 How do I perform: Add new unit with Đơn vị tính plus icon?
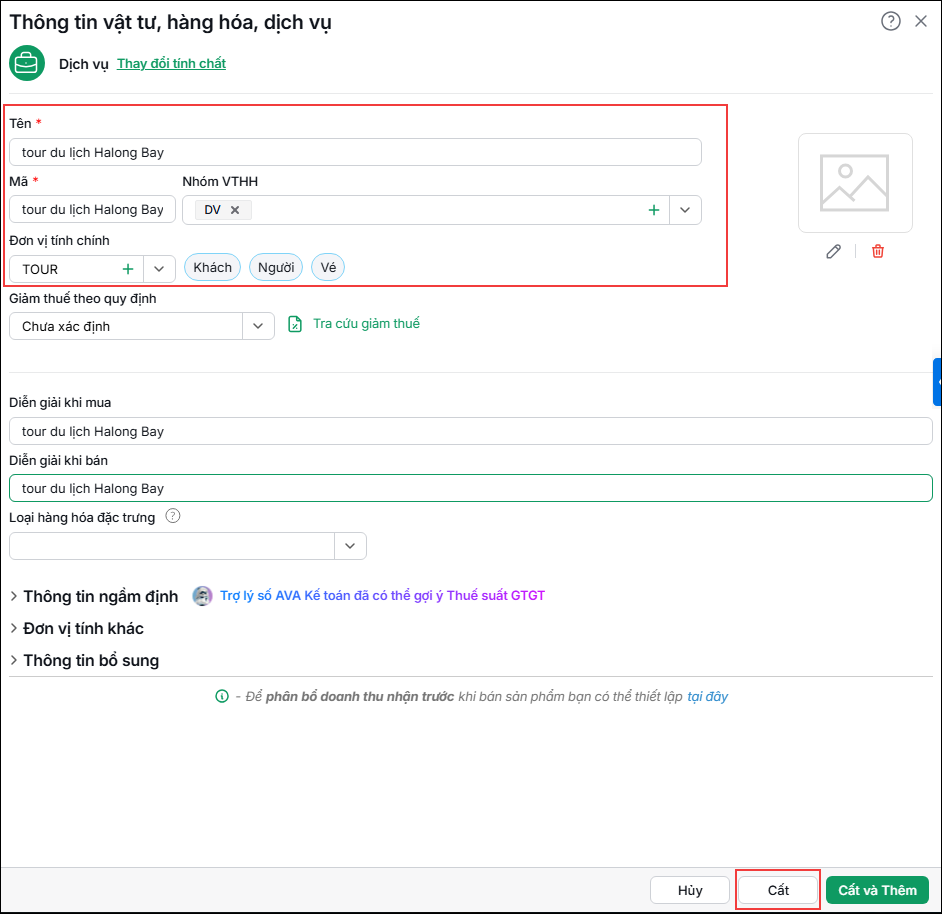128,269
